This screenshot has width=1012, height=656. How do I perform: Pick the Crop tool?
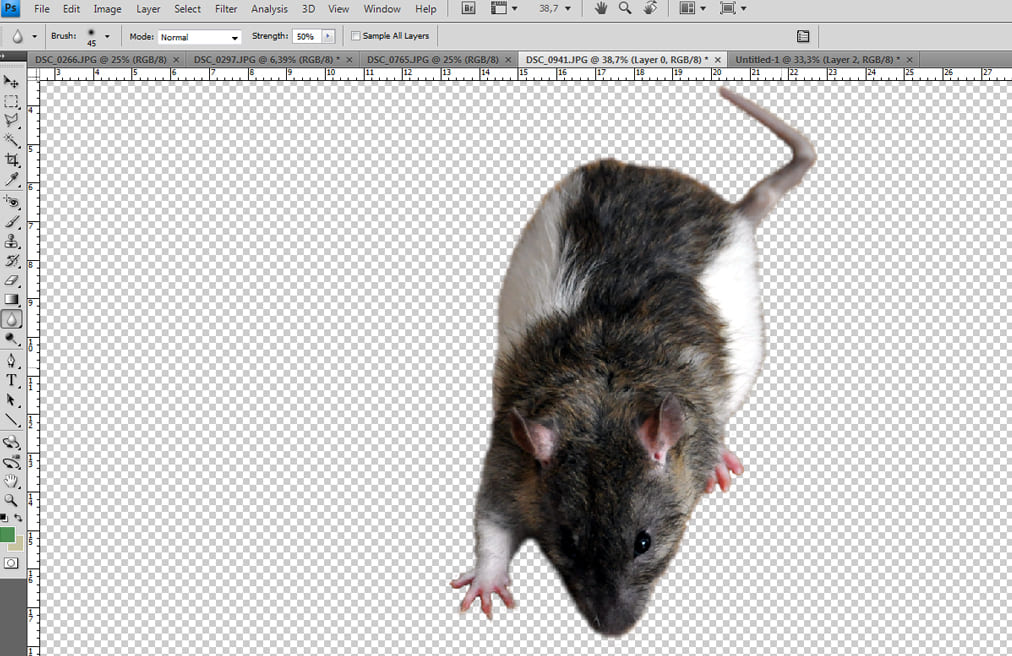click(12, 160)
